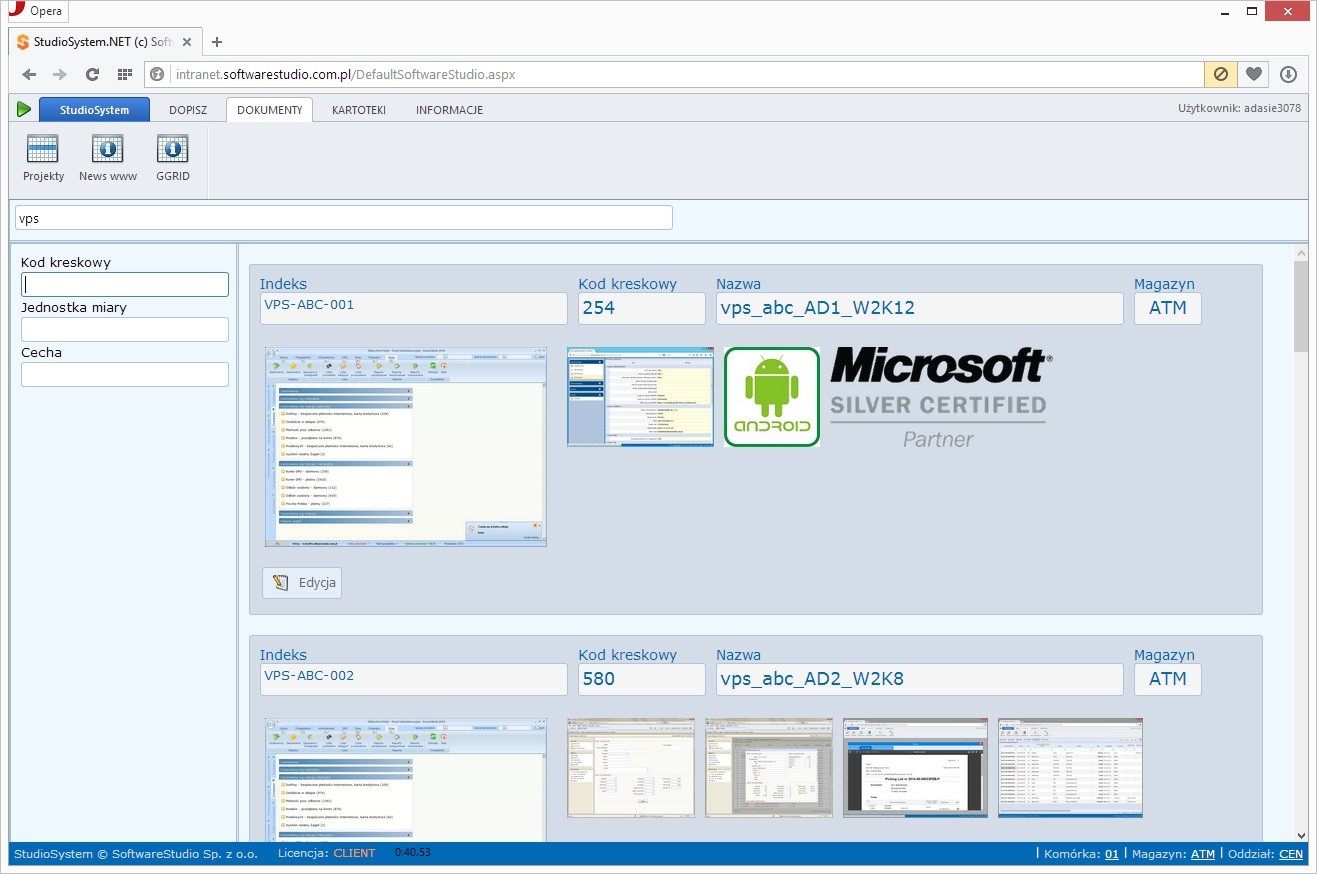Switch to the DOPISZ tab

point(188,110)
